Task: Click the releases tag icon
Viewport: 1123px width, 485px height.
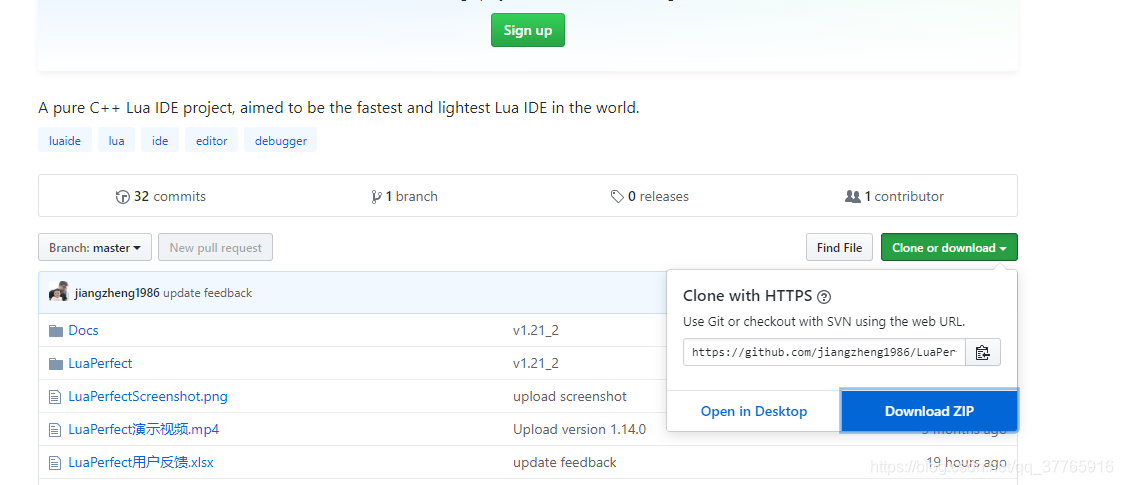Action: coord(617,197)
